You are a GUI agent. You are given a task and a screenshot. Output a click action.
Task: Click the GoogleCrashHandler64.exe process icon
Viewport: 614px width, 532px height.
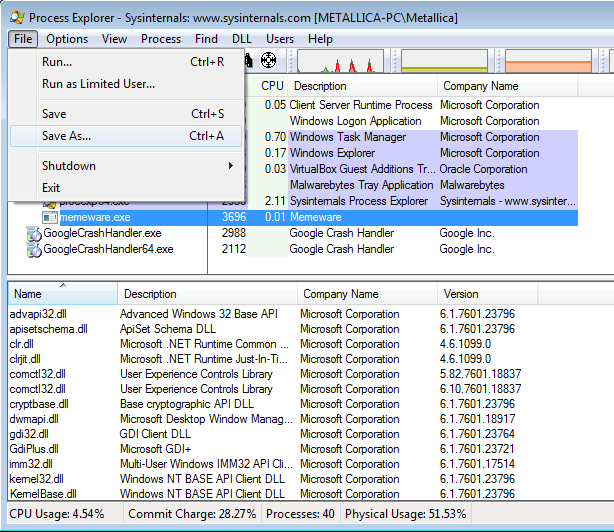pos(34,249)
